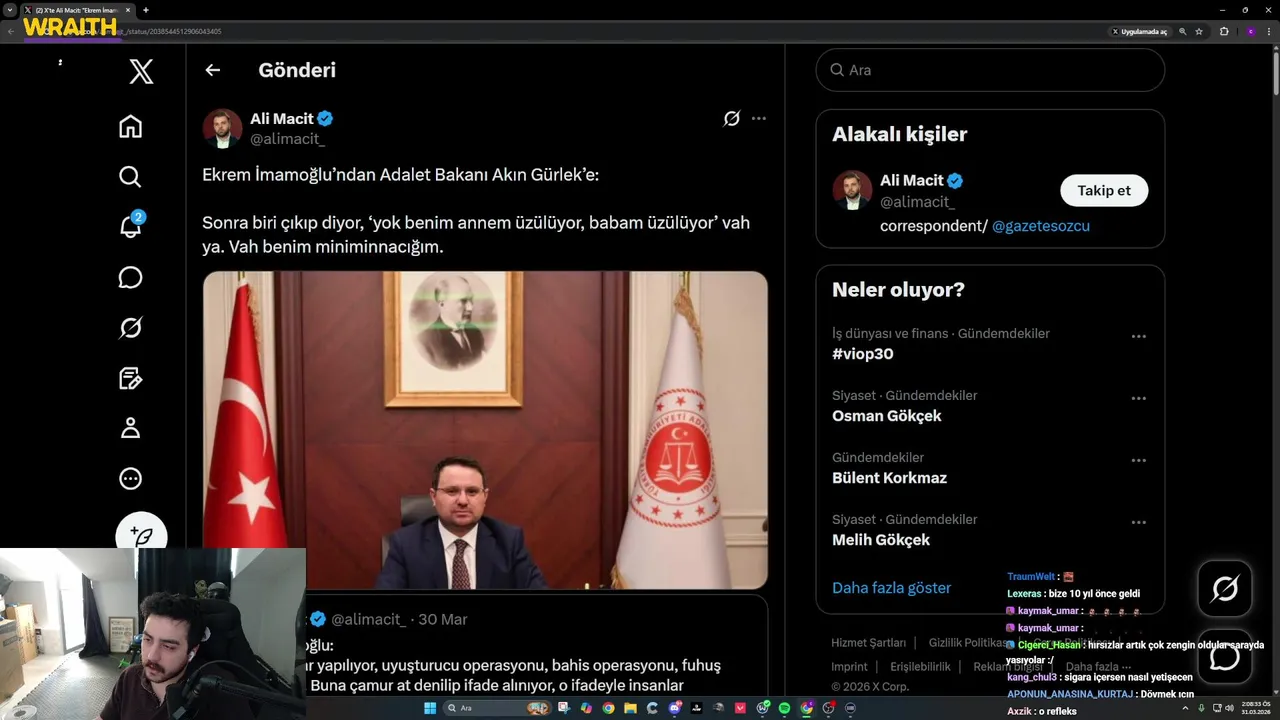Open the Messages chat bubble in sidebar
Viewport: 1280px width, 720px height.
point(130,277)
